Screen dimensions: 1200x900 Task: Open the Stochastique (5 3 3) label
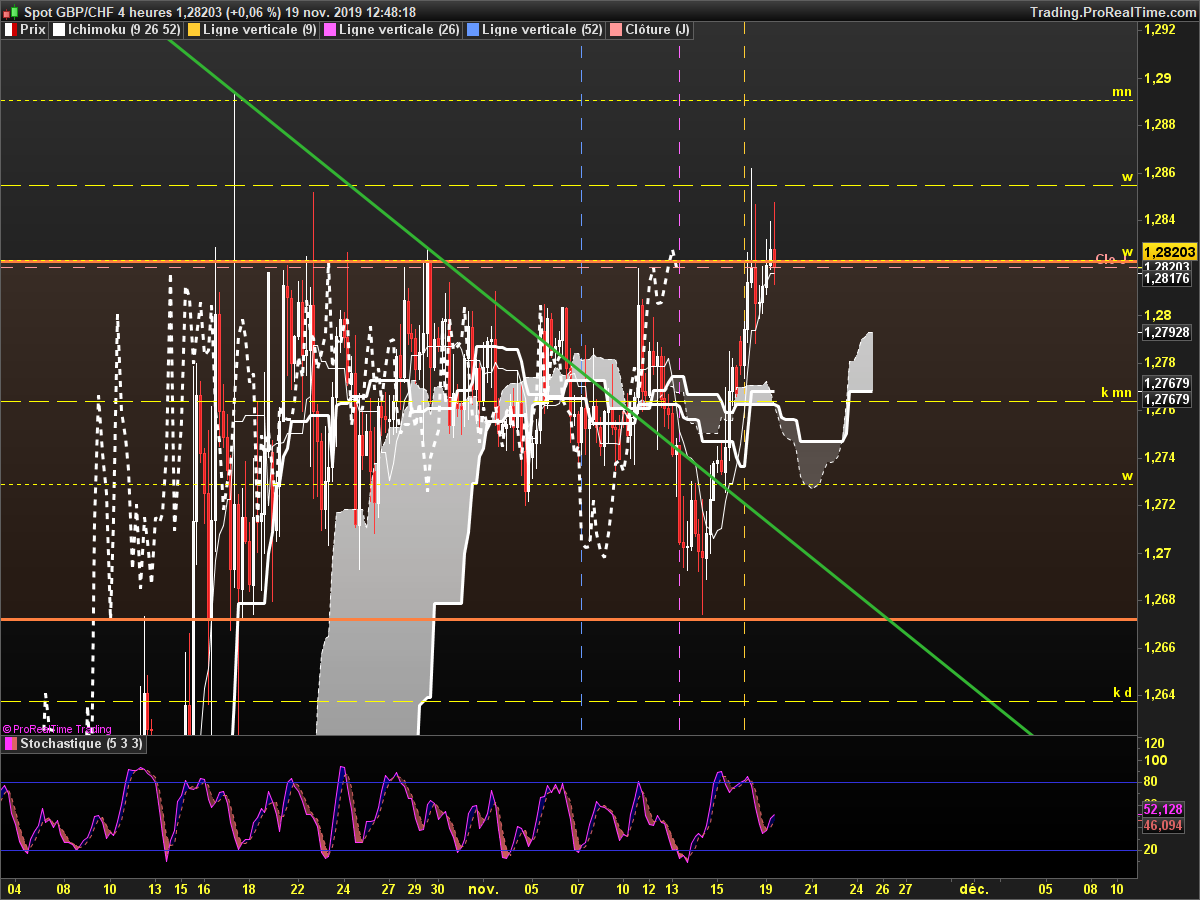tap(82, 744)
